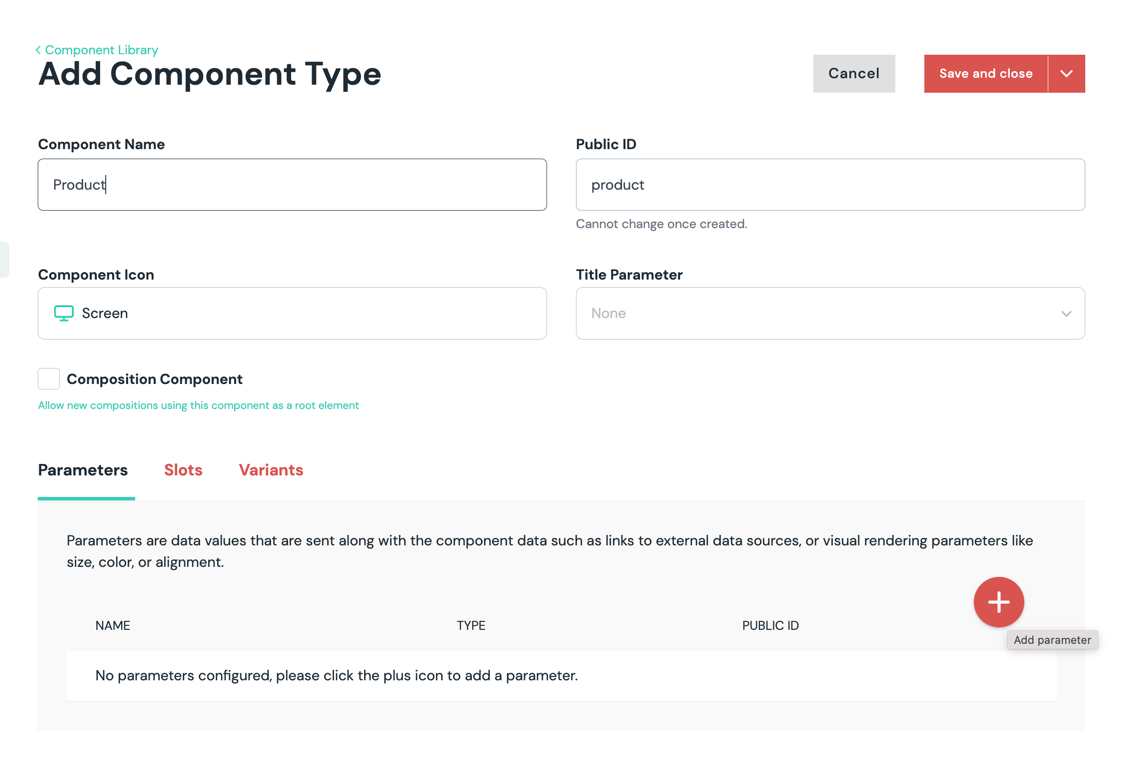Click the TYPE column header

471,626
